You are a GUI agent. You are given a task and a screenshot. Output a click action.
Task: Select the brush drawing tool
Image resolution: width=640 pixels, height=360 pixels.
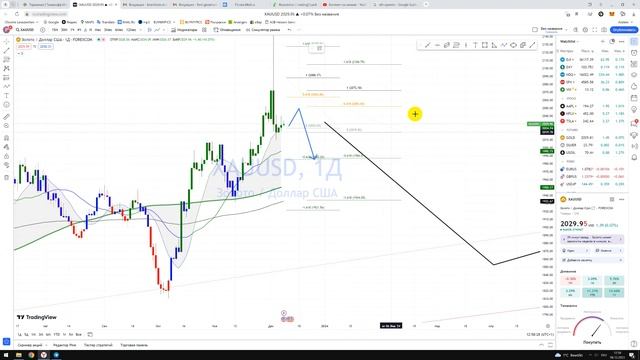(7, 87)
